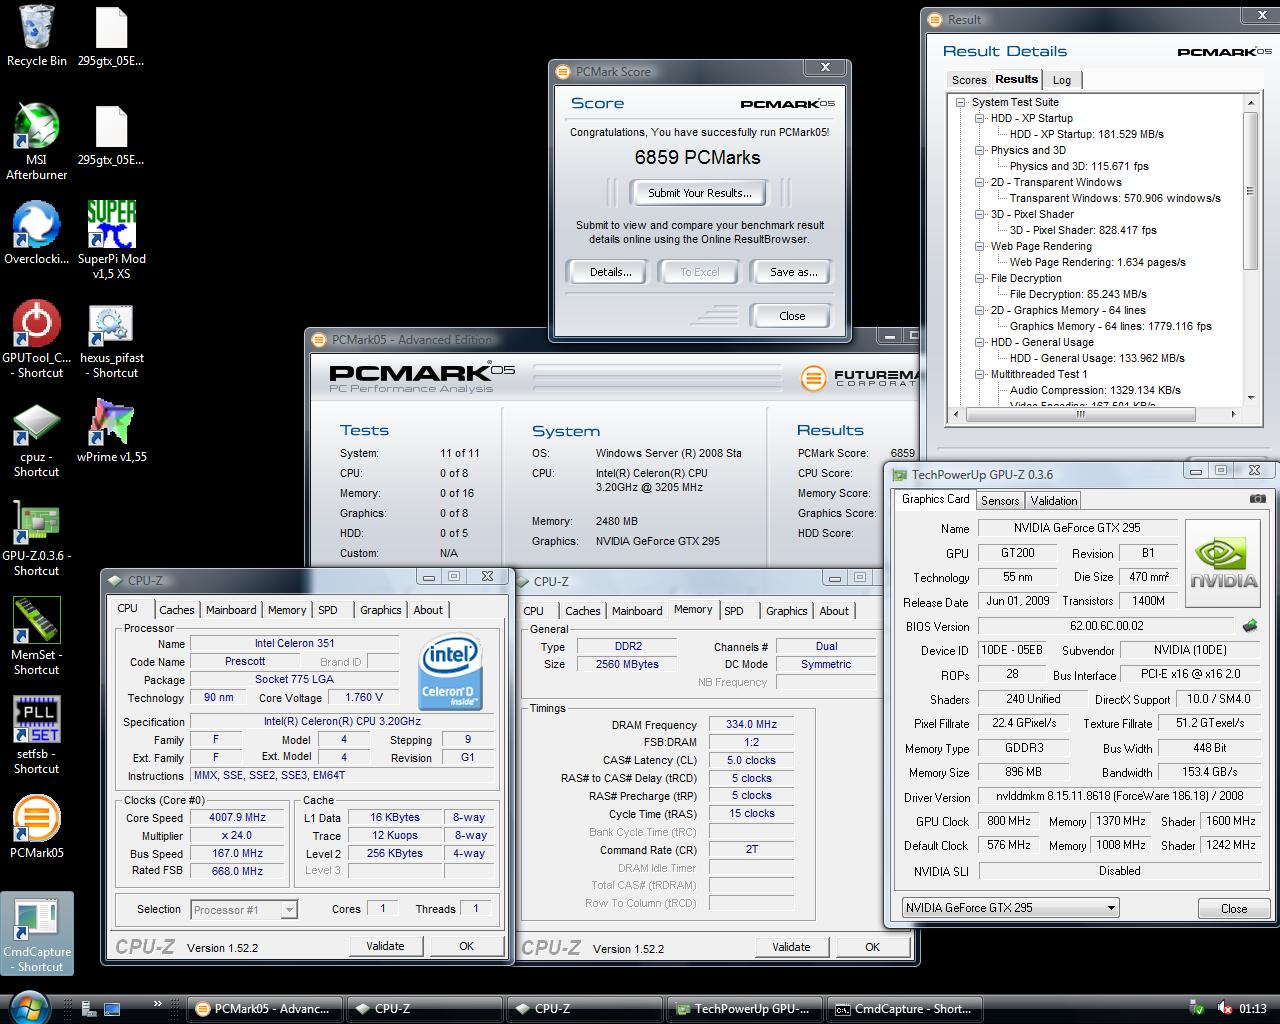Open Validation tab in GPU-Z

tap(1054, 501)
